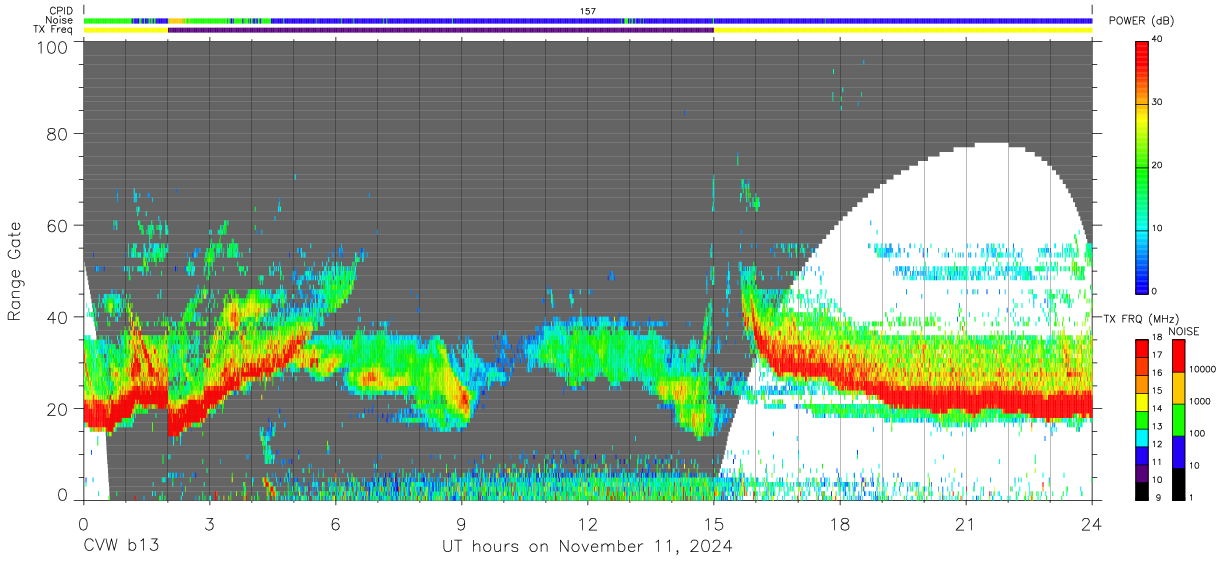The image size is (1228, 567).
Task: Click x-axis tick label '15'
Action: click(714, 523)
